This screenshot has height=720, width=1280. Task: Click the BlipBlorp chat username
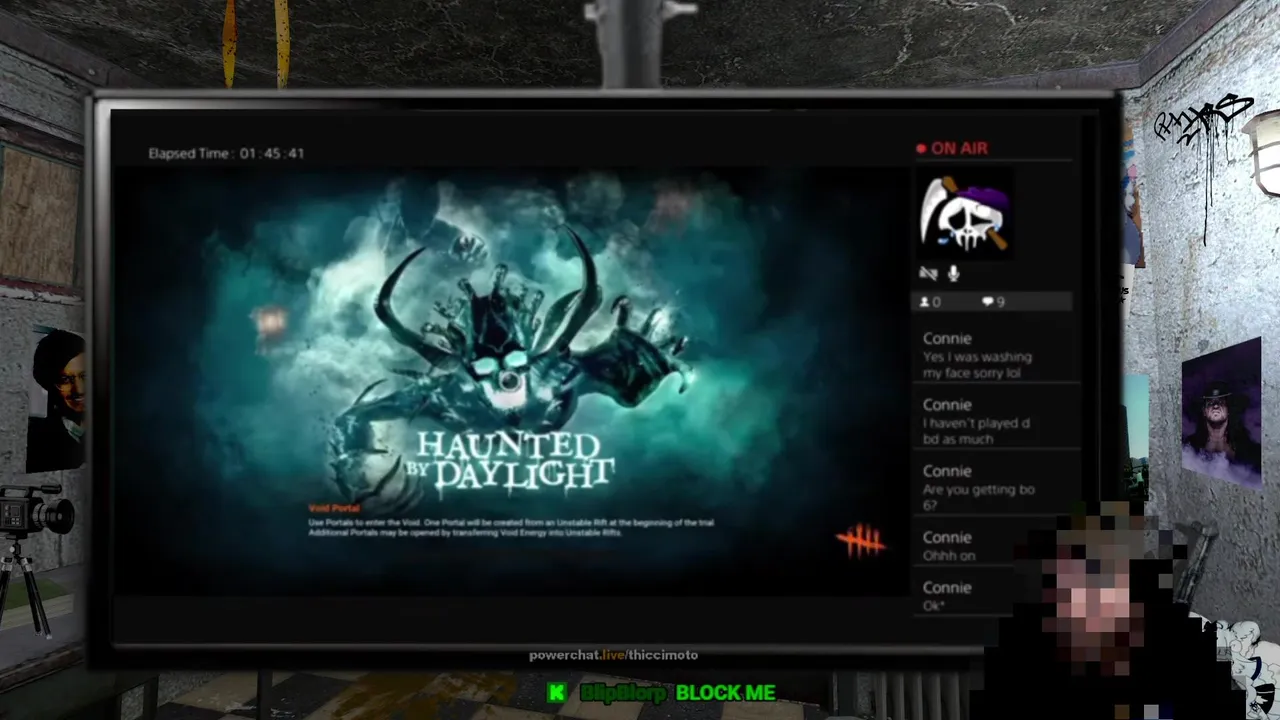pos(622,692)
